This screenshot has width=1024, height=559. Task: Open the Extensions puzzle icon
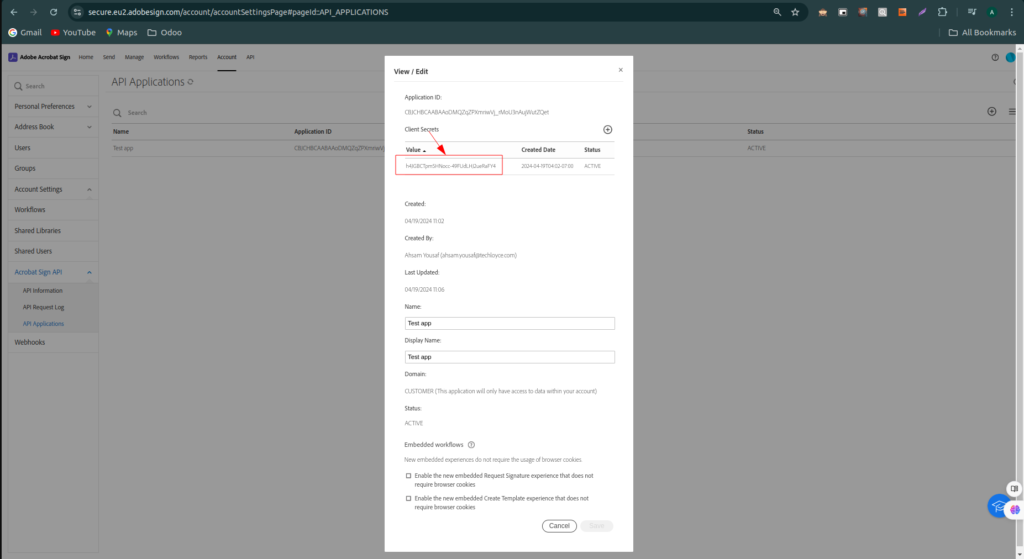click(x=942, y=12)
